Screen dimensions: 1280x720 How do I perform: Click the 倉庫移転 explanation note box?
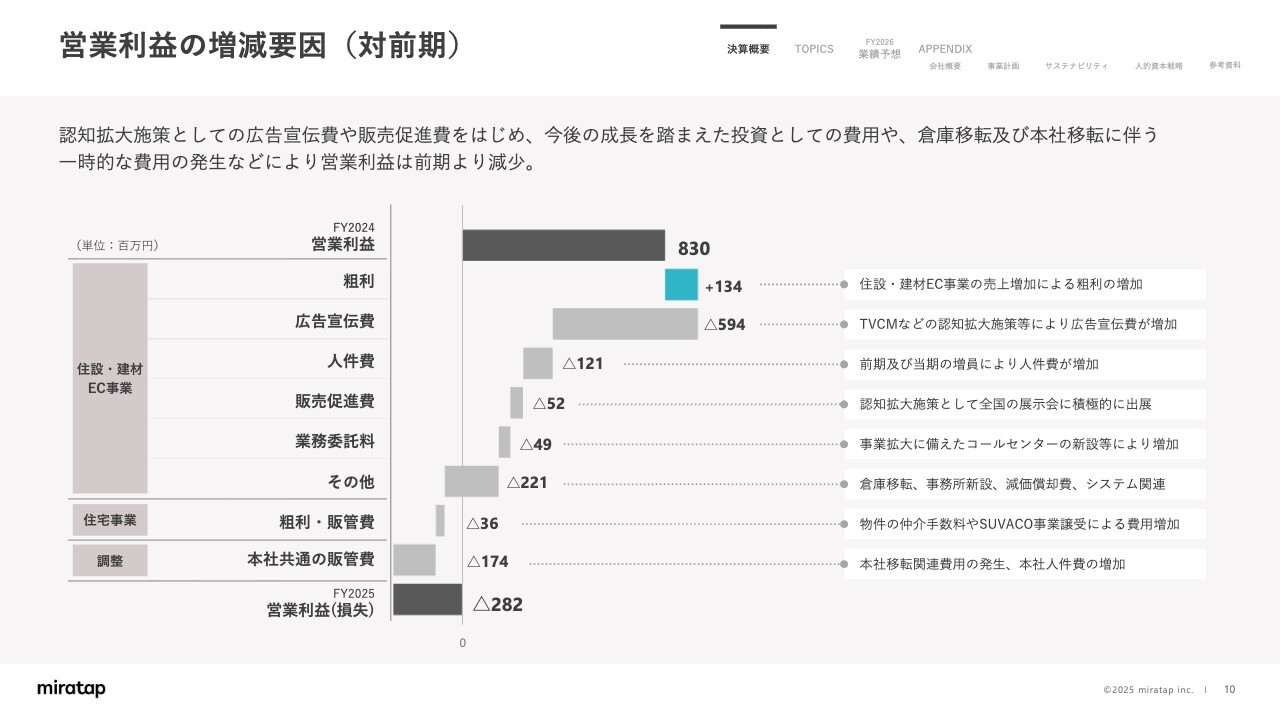(x=1024, y=484)
